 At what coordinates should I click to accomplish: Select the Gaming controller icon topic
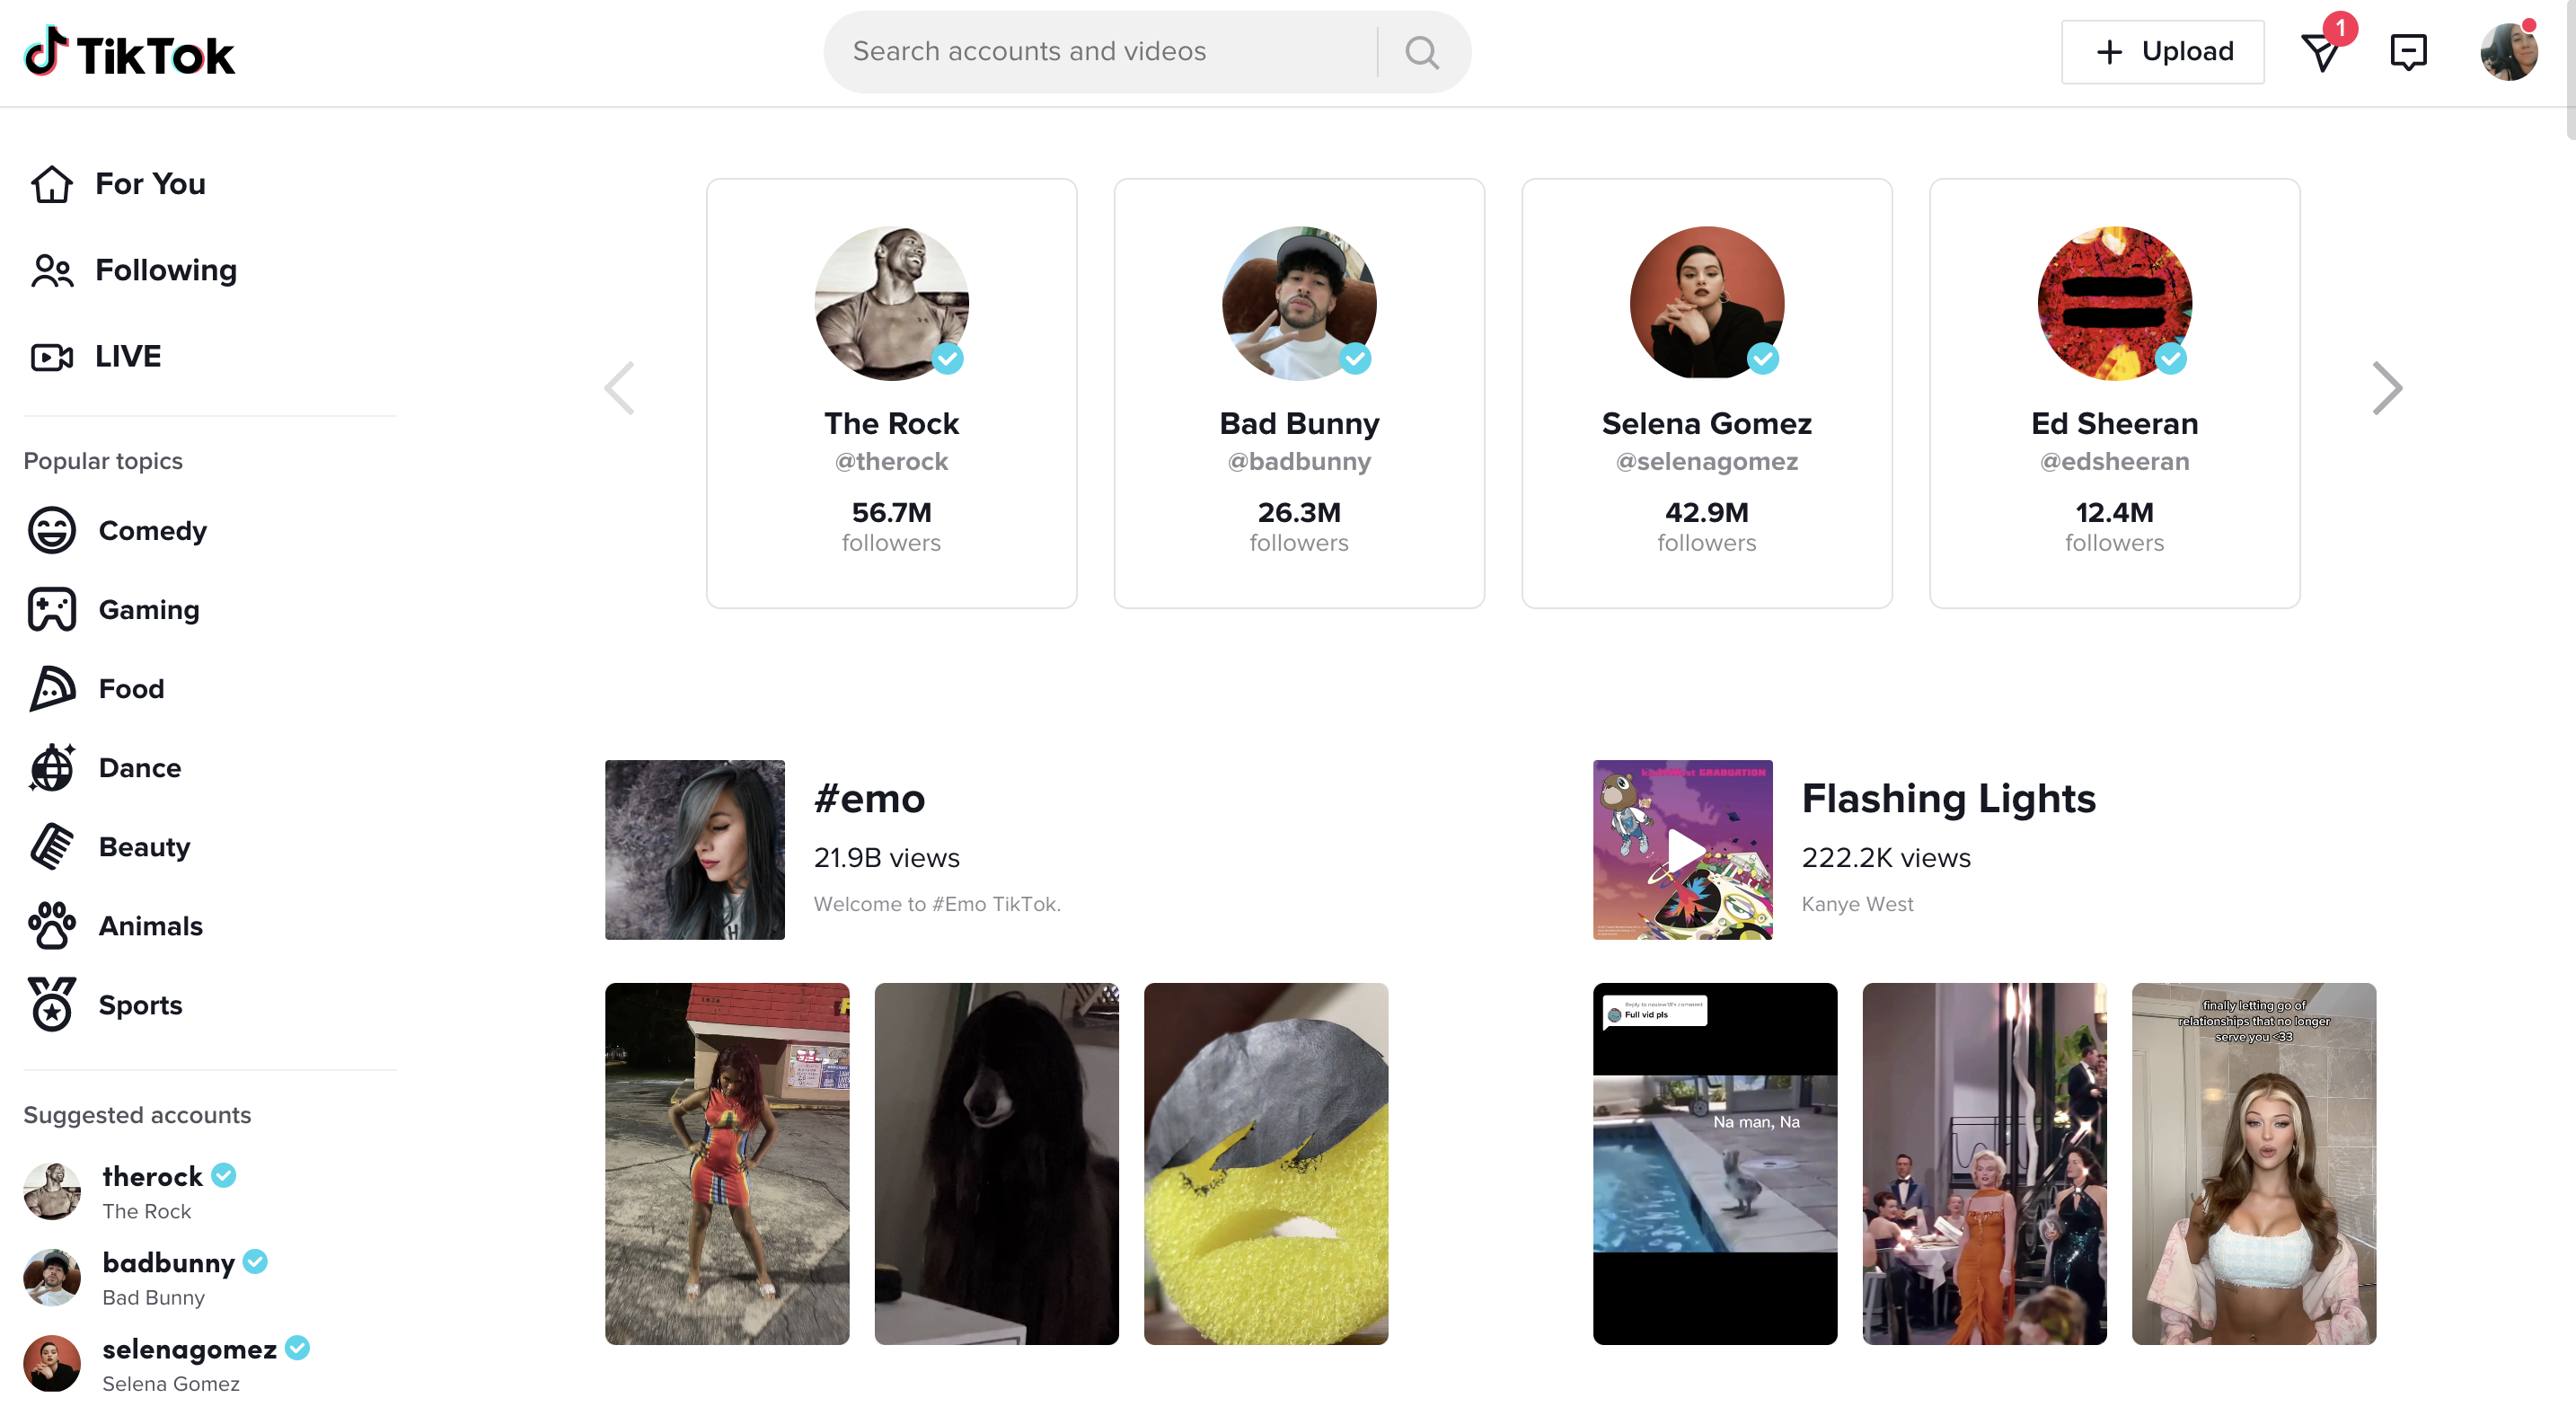(50, 606)
